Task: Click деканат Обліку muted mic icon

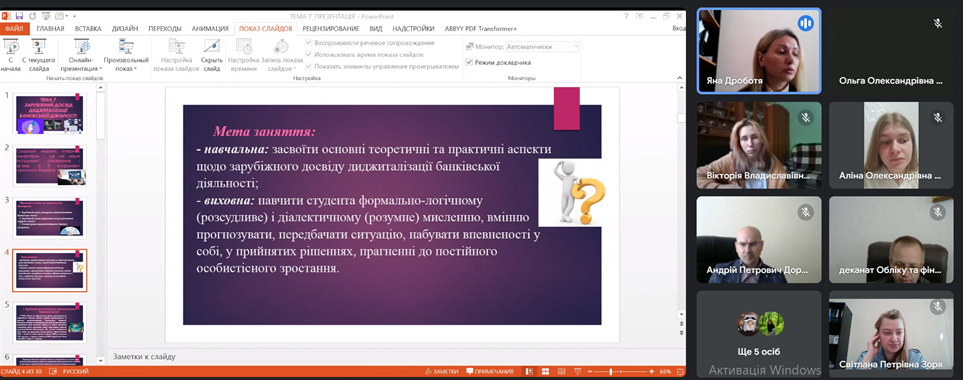Action: click(x=938, y=212)
